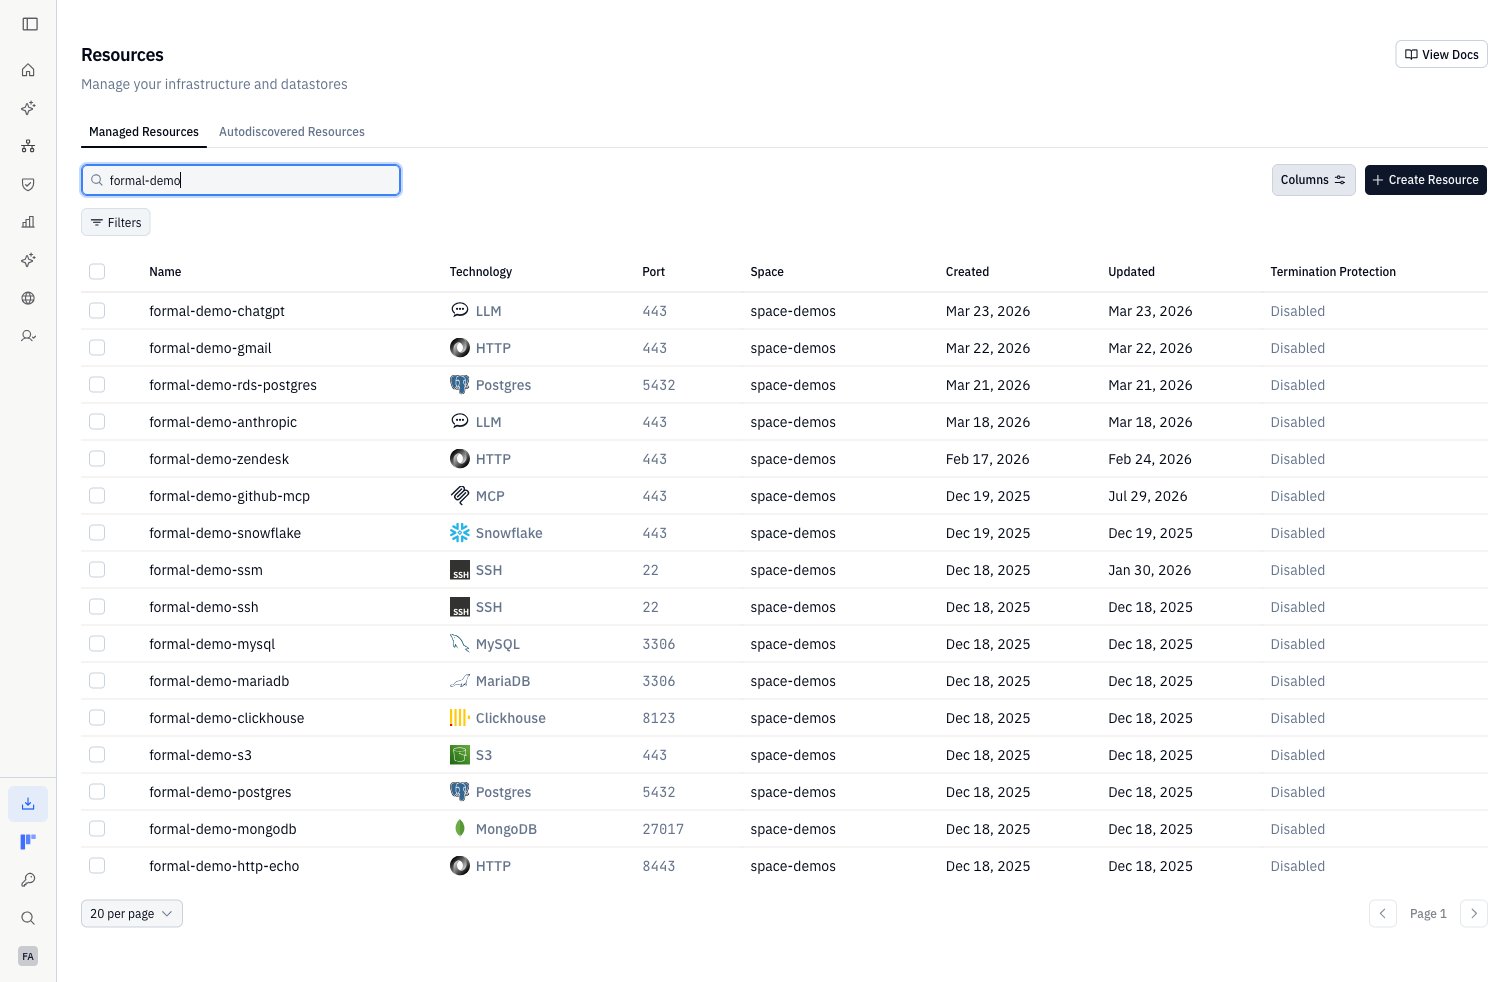Click the port value 8443

point(659,866)
